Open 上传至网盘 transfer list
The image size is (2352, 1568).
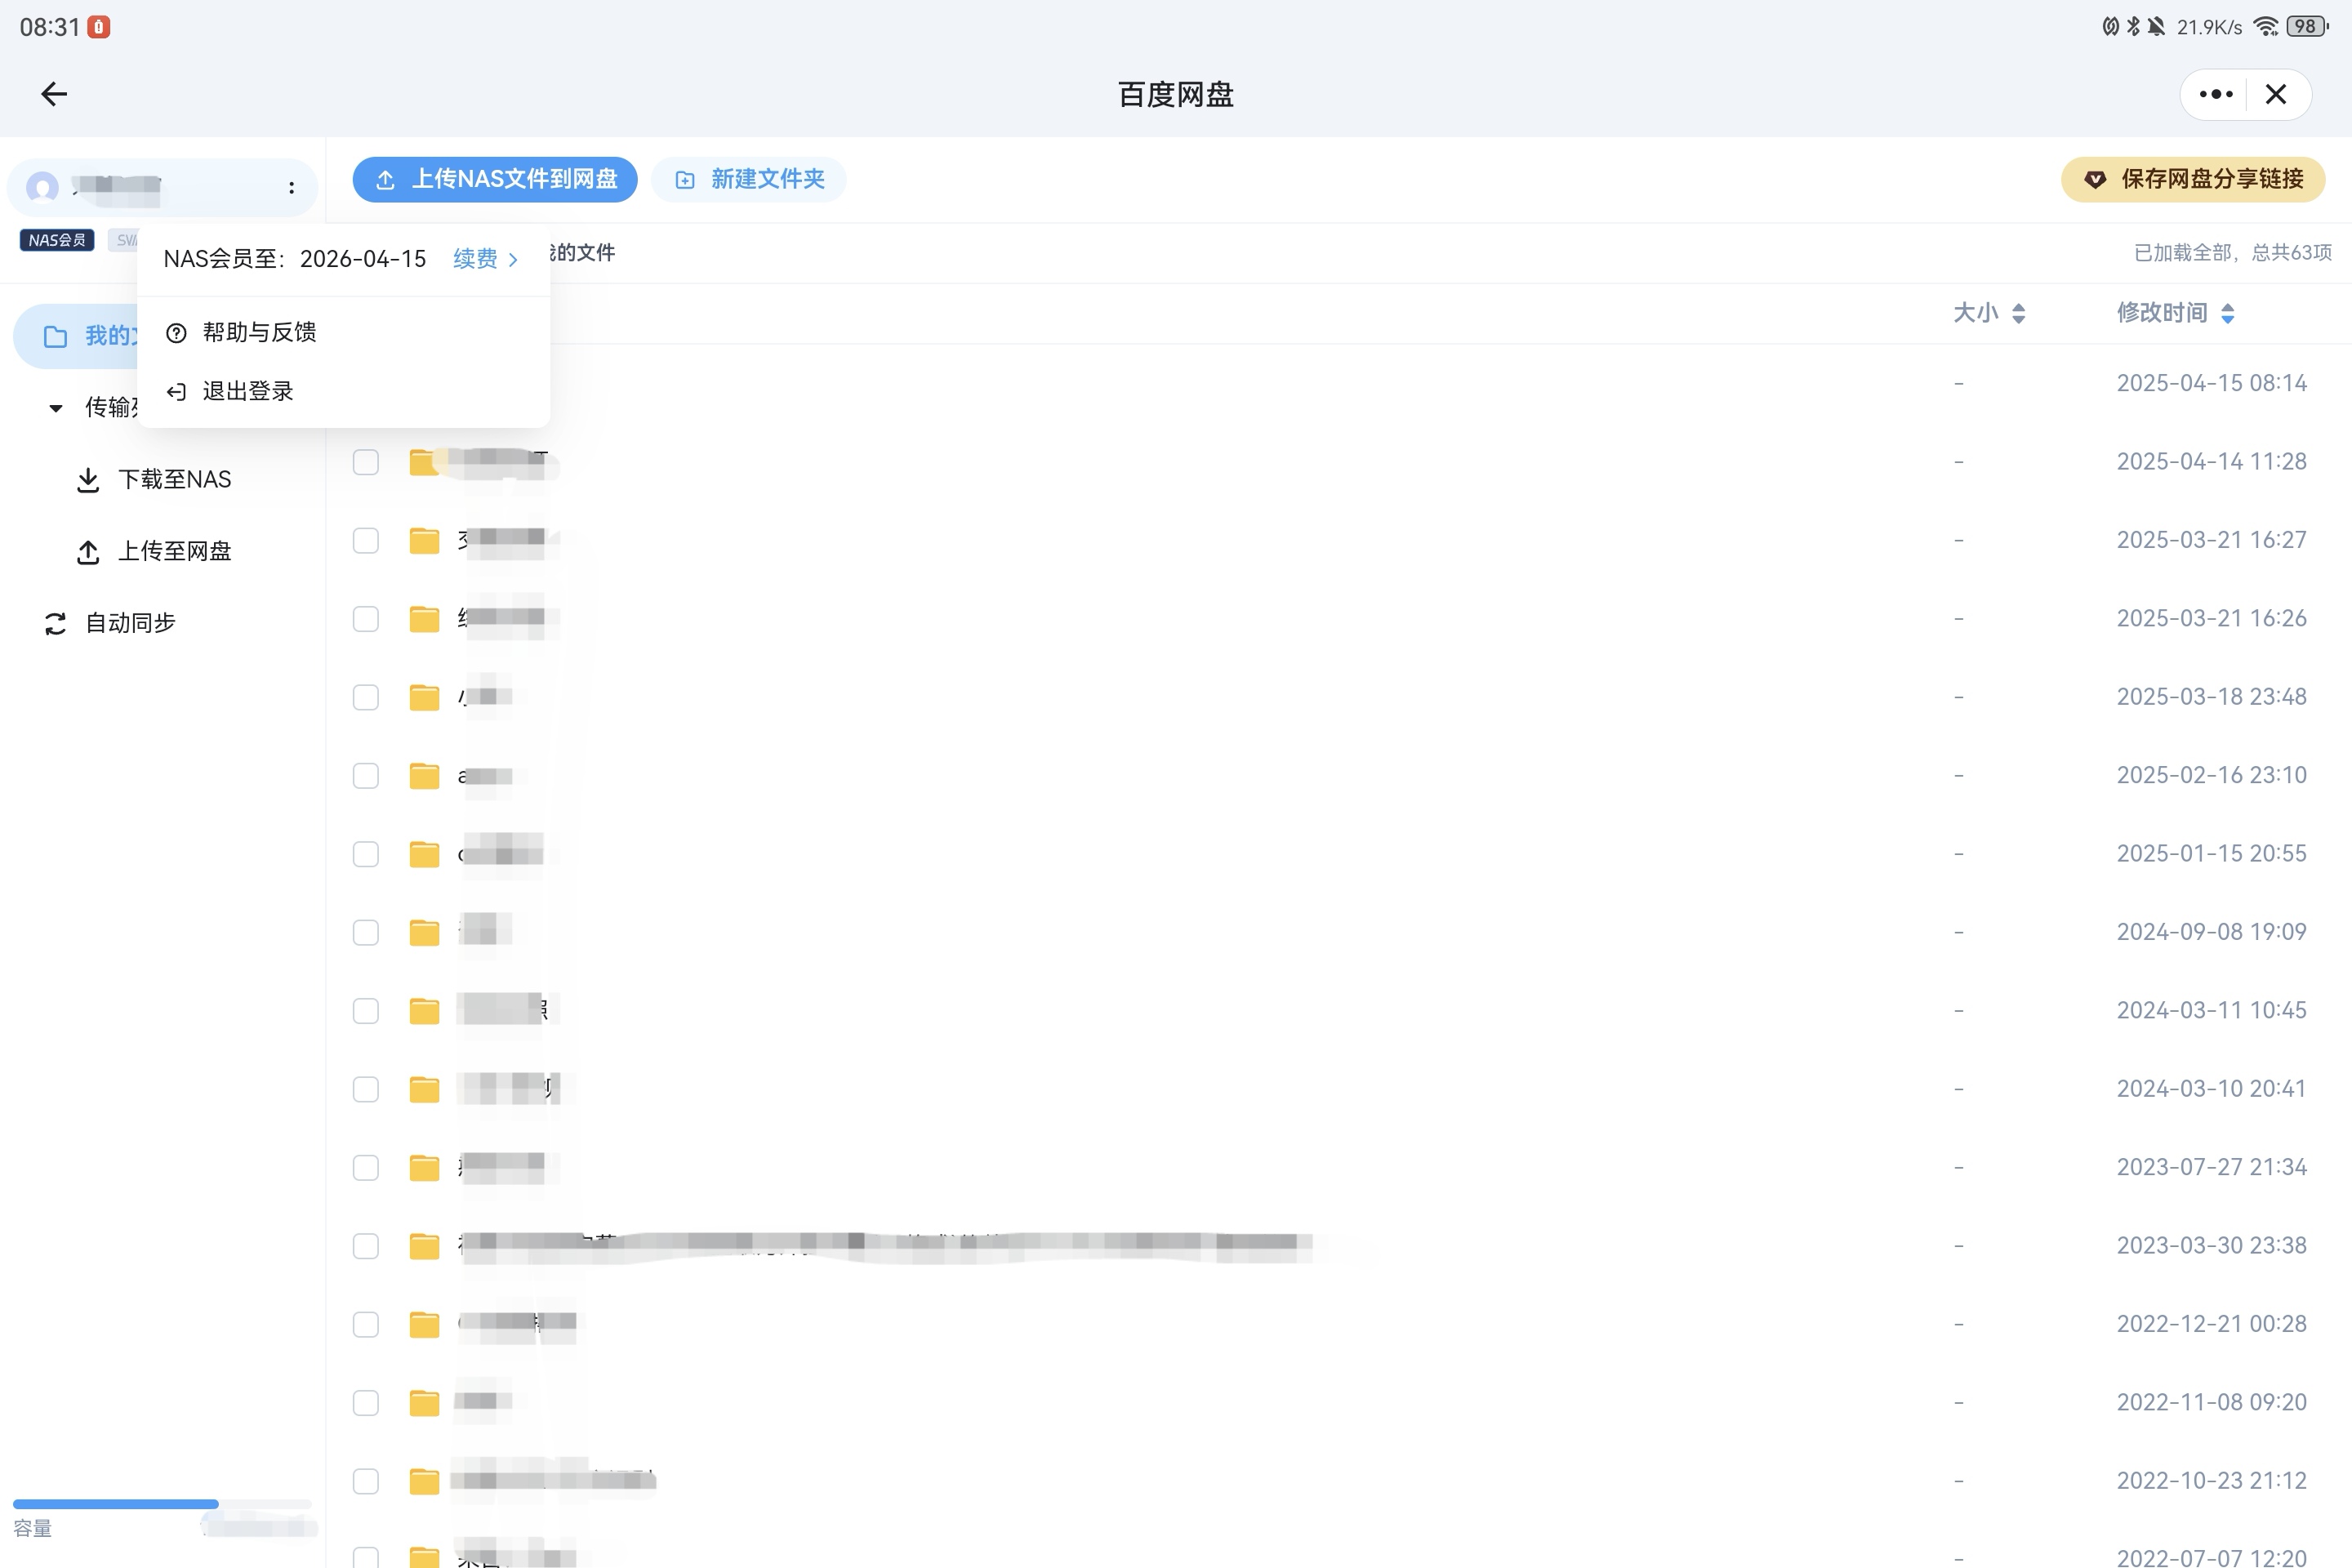[x=155, y=552]
